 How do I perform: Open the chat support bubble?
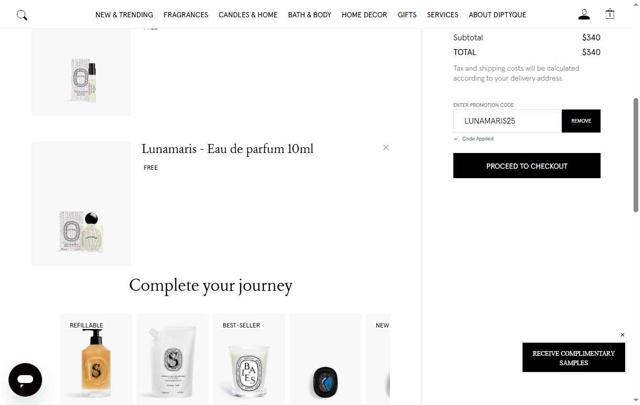tap(25, 380)
